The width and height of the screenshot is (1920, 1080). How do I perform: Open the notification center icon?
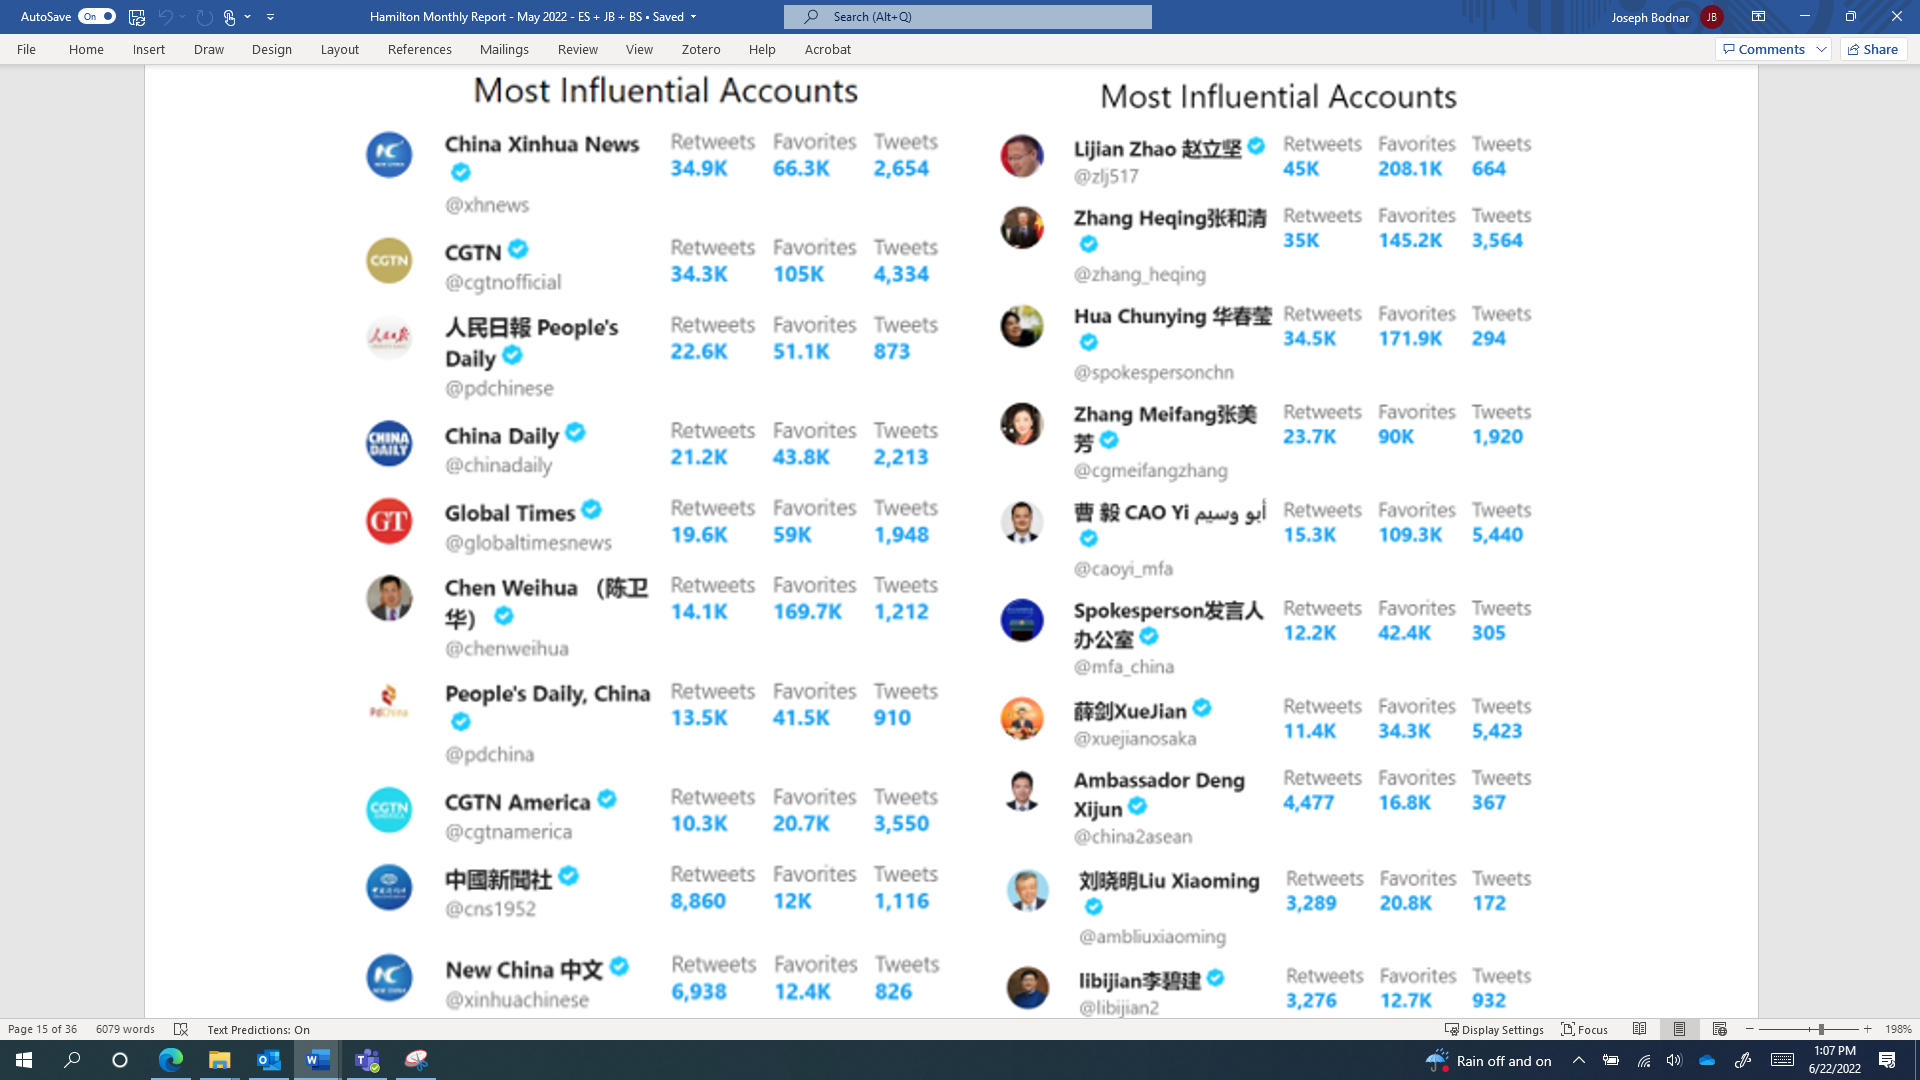pos(1887,1060)
